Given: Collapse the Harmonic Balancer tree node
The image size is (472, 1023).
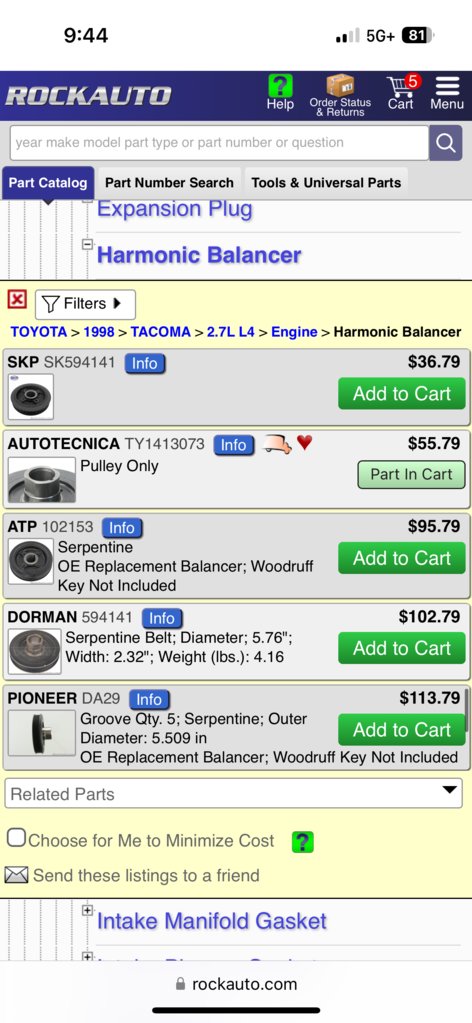Looking at the screenshot, I should tap(87, 245).
